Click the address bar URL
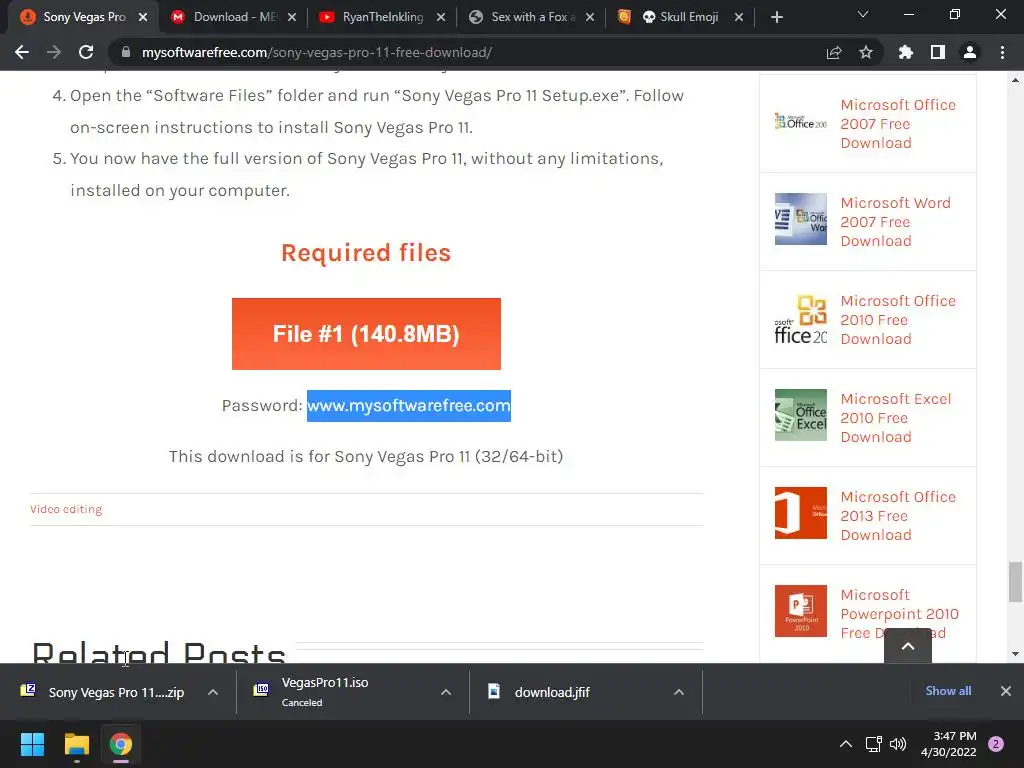The image size is (1024, 768). pos(317,52)
